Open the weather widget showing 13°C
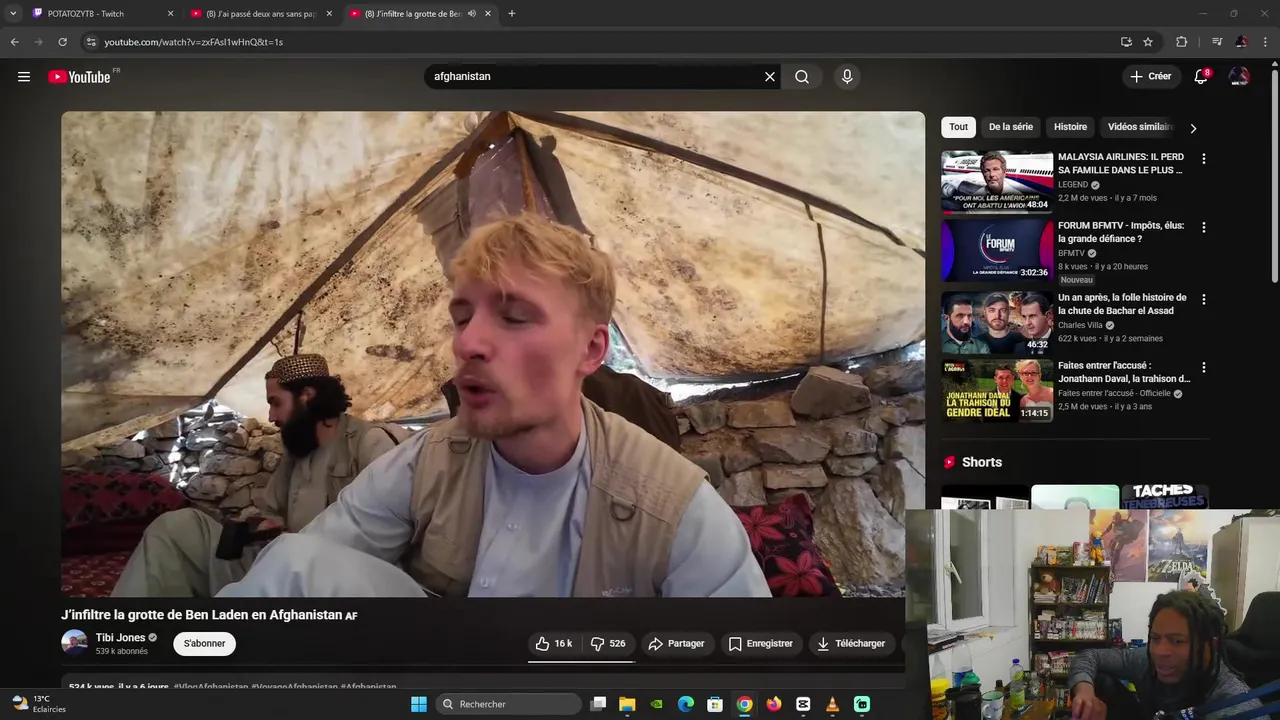This screenshot has height=720, width=1280. [x=38, y=704]
